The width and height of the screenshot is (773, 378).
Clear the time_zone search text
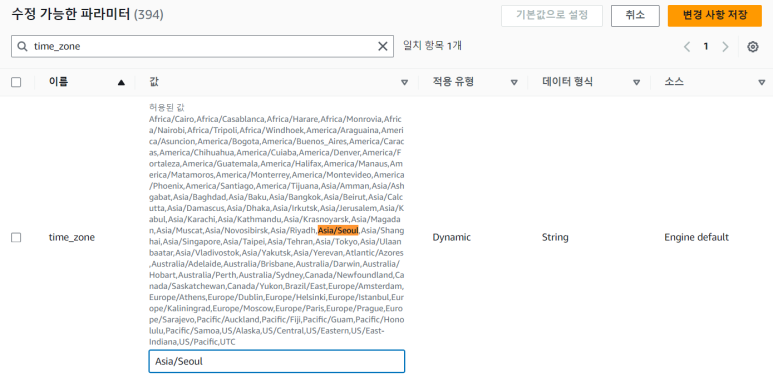(383, 46)
